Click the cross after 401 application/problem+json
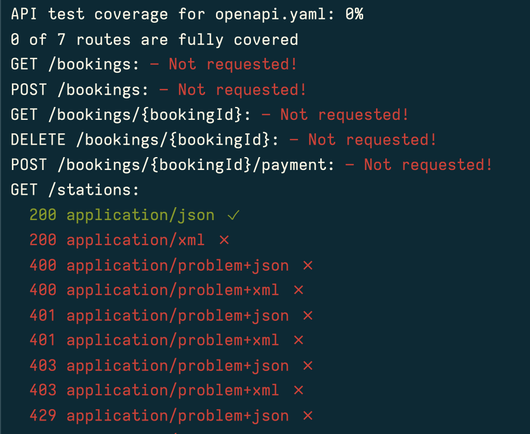 pos(308,315)
